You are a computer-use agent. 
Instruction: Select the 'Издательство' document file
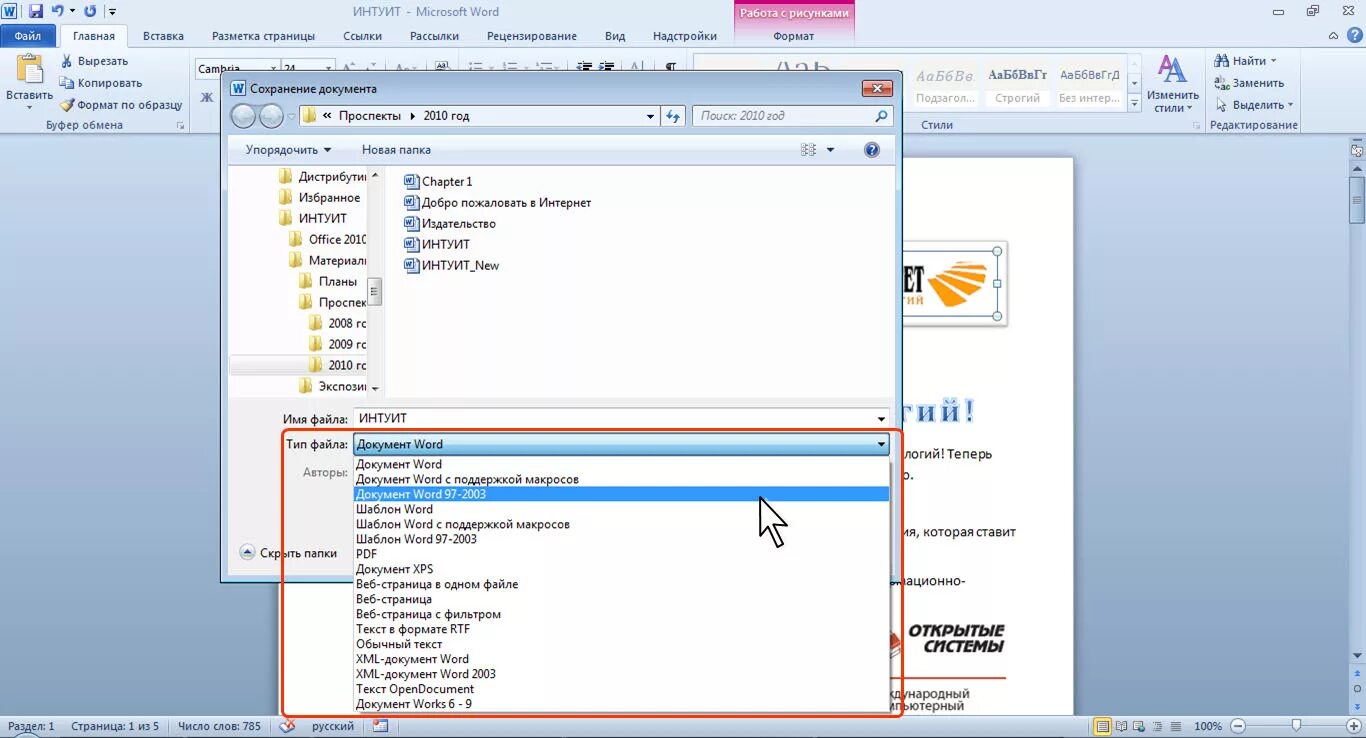449,223
